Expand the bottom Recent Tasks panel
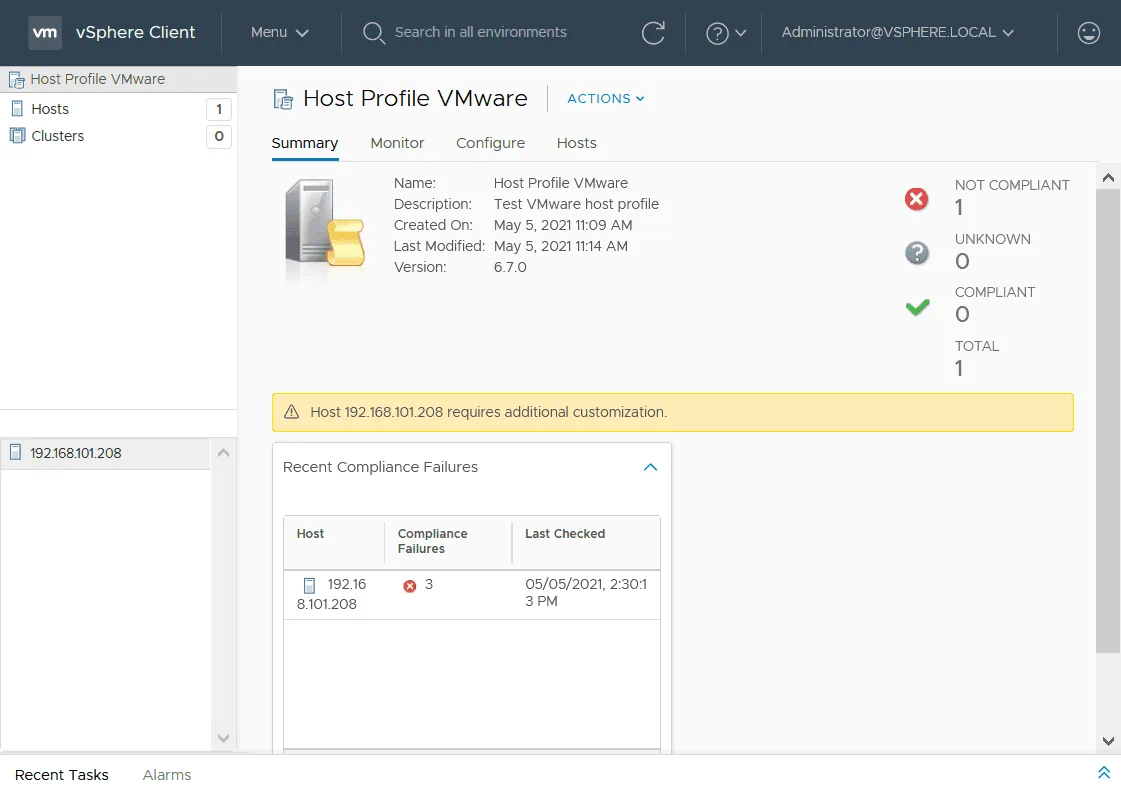 (1103, 773)
